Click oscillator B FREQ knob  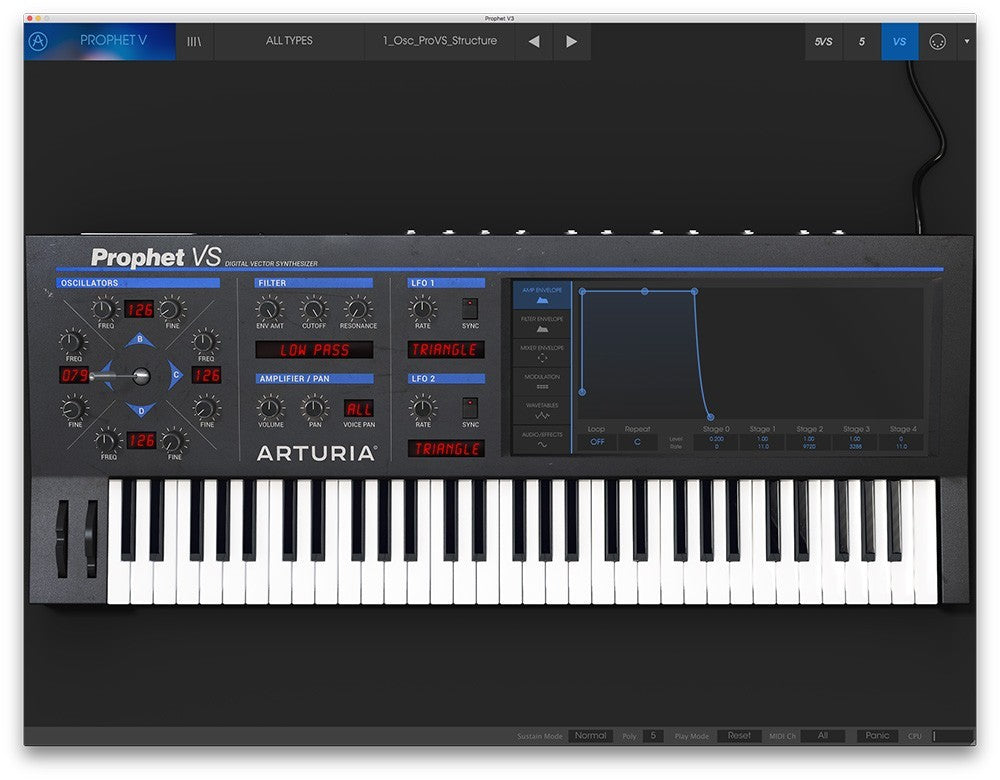(103, 310)
